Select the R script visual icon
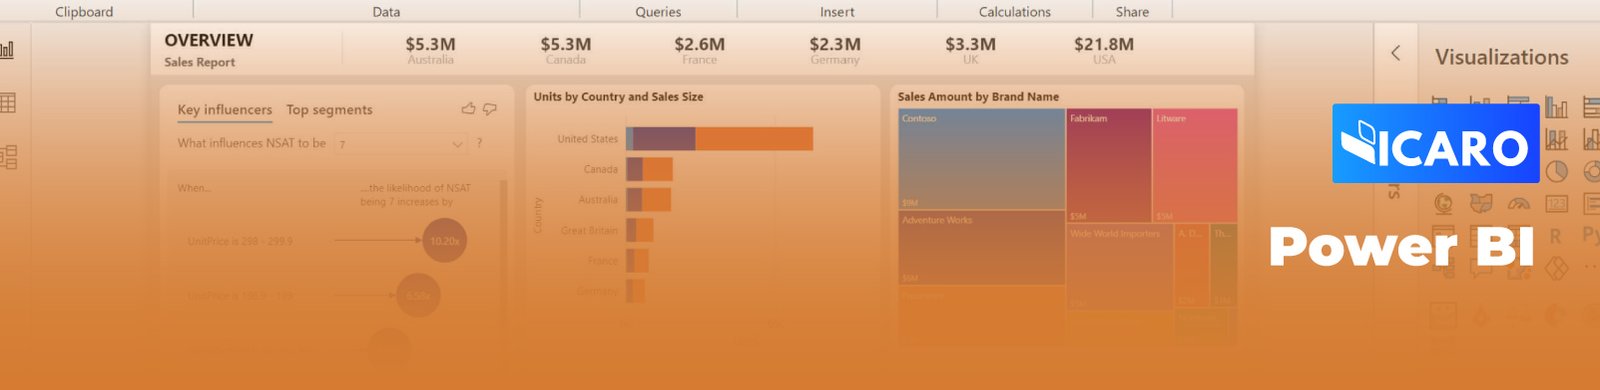1600x390 pixels. pyautogui.click(x=1555, y=237)
